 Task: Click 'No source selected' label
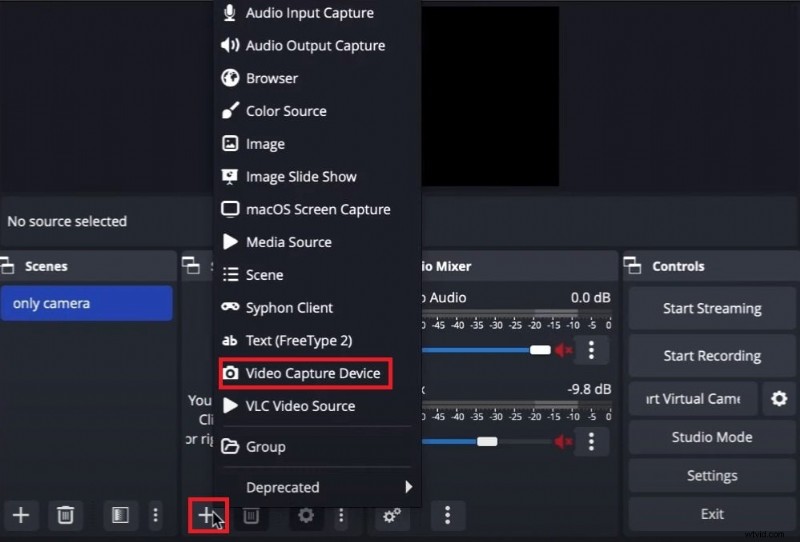click(x=67, y=221)
